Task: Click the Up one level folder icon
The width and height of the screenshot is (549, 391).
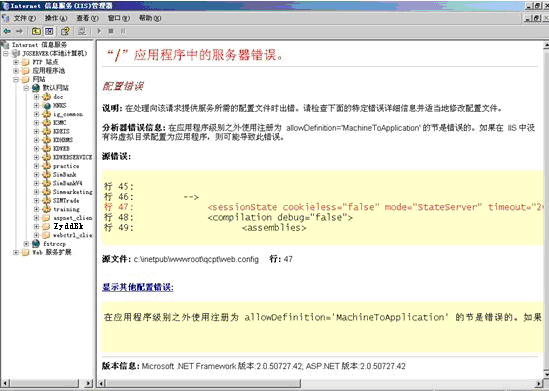Action: (x=36, y=32)
